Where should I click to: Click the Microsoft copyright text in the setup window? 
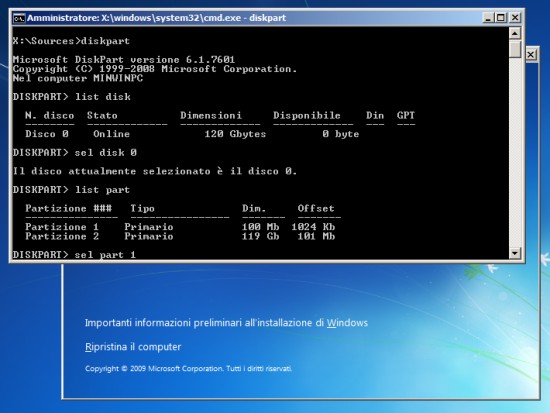point(188,368)
